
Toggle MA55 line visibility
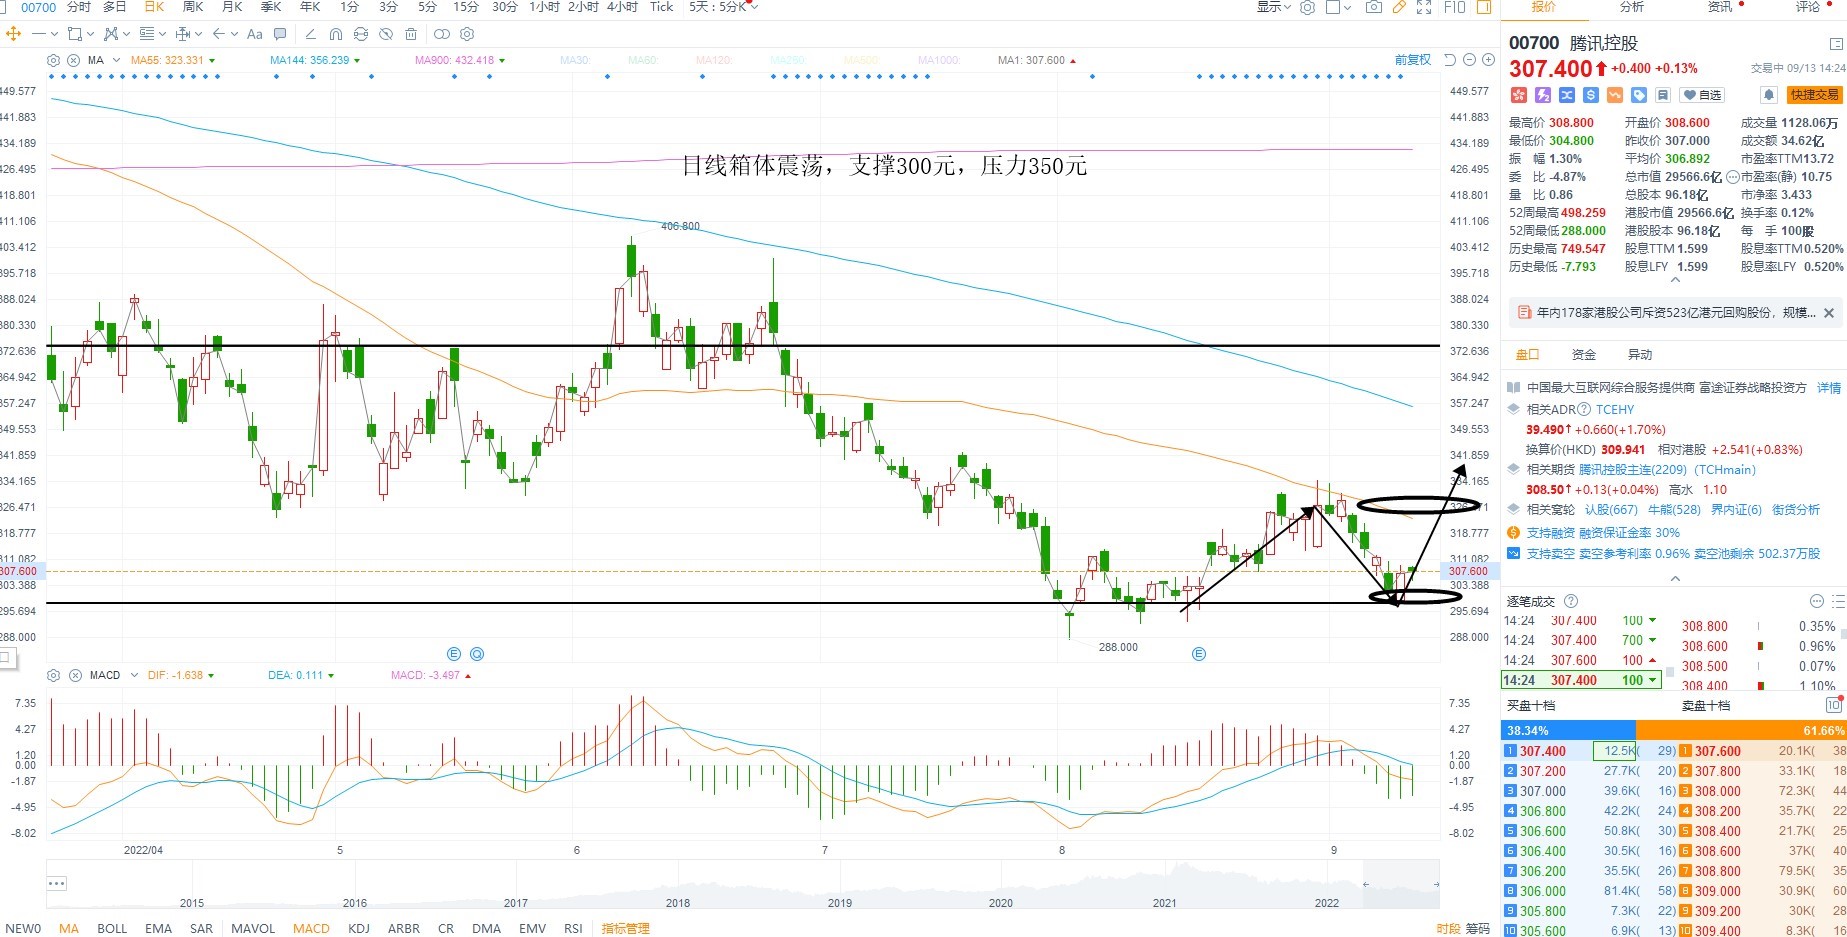pos(172,60)
